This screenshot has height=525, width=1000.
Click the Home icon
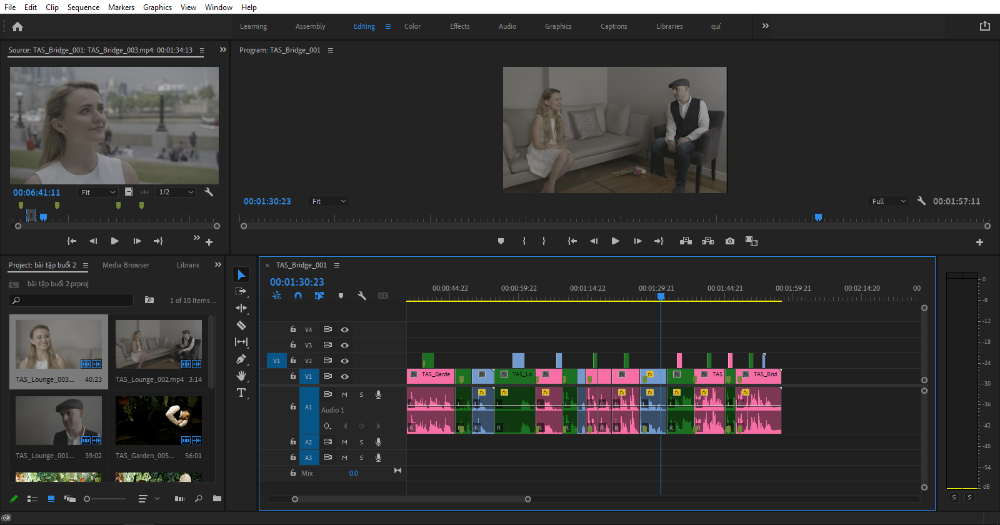[x=17, y=27]
